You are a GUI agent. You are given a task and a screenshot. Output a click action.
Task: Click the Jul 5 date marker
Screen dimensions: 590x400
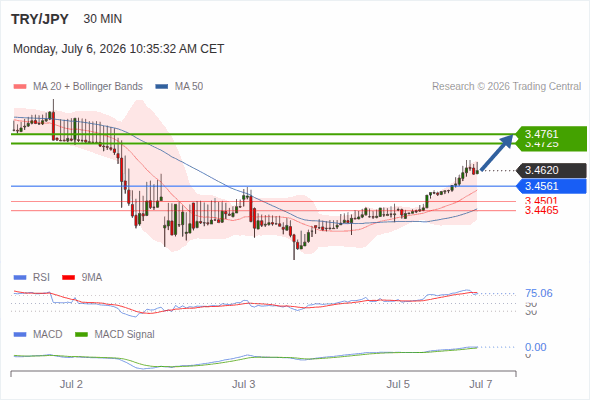398,384
